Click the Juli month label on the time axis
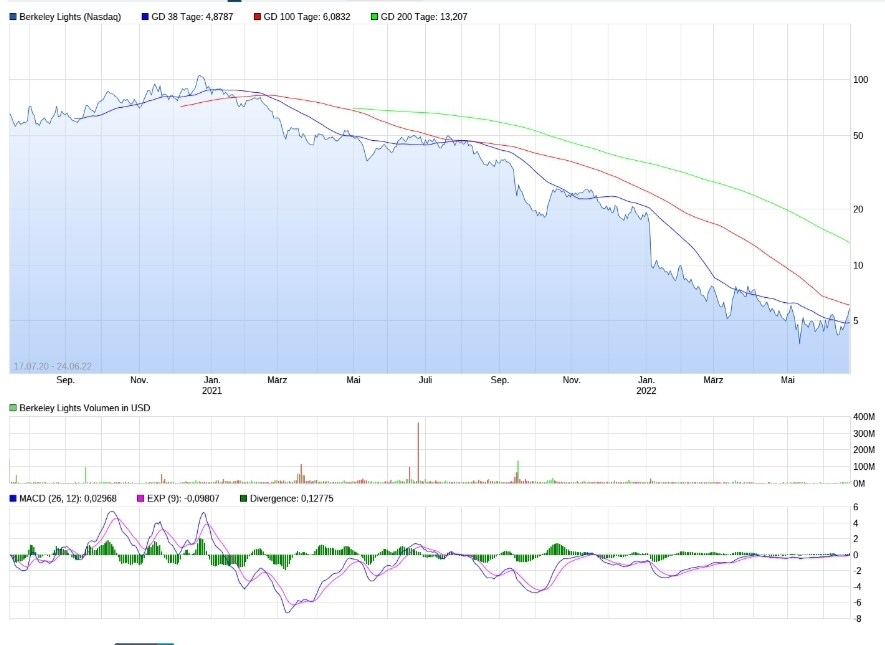885x645 pixels. coord(425,380)
